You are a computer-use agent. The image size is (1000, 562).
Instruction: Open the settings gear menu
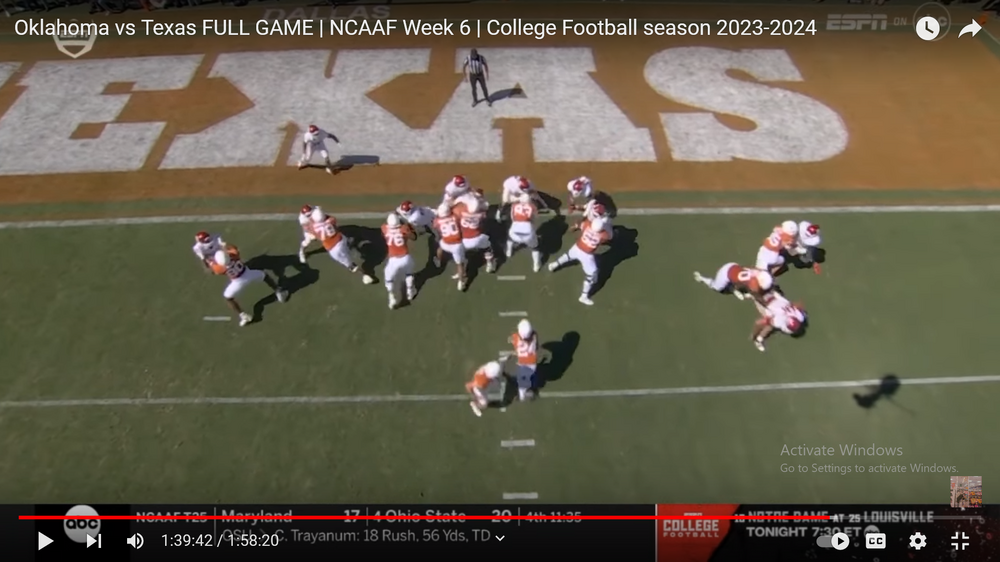917,541
